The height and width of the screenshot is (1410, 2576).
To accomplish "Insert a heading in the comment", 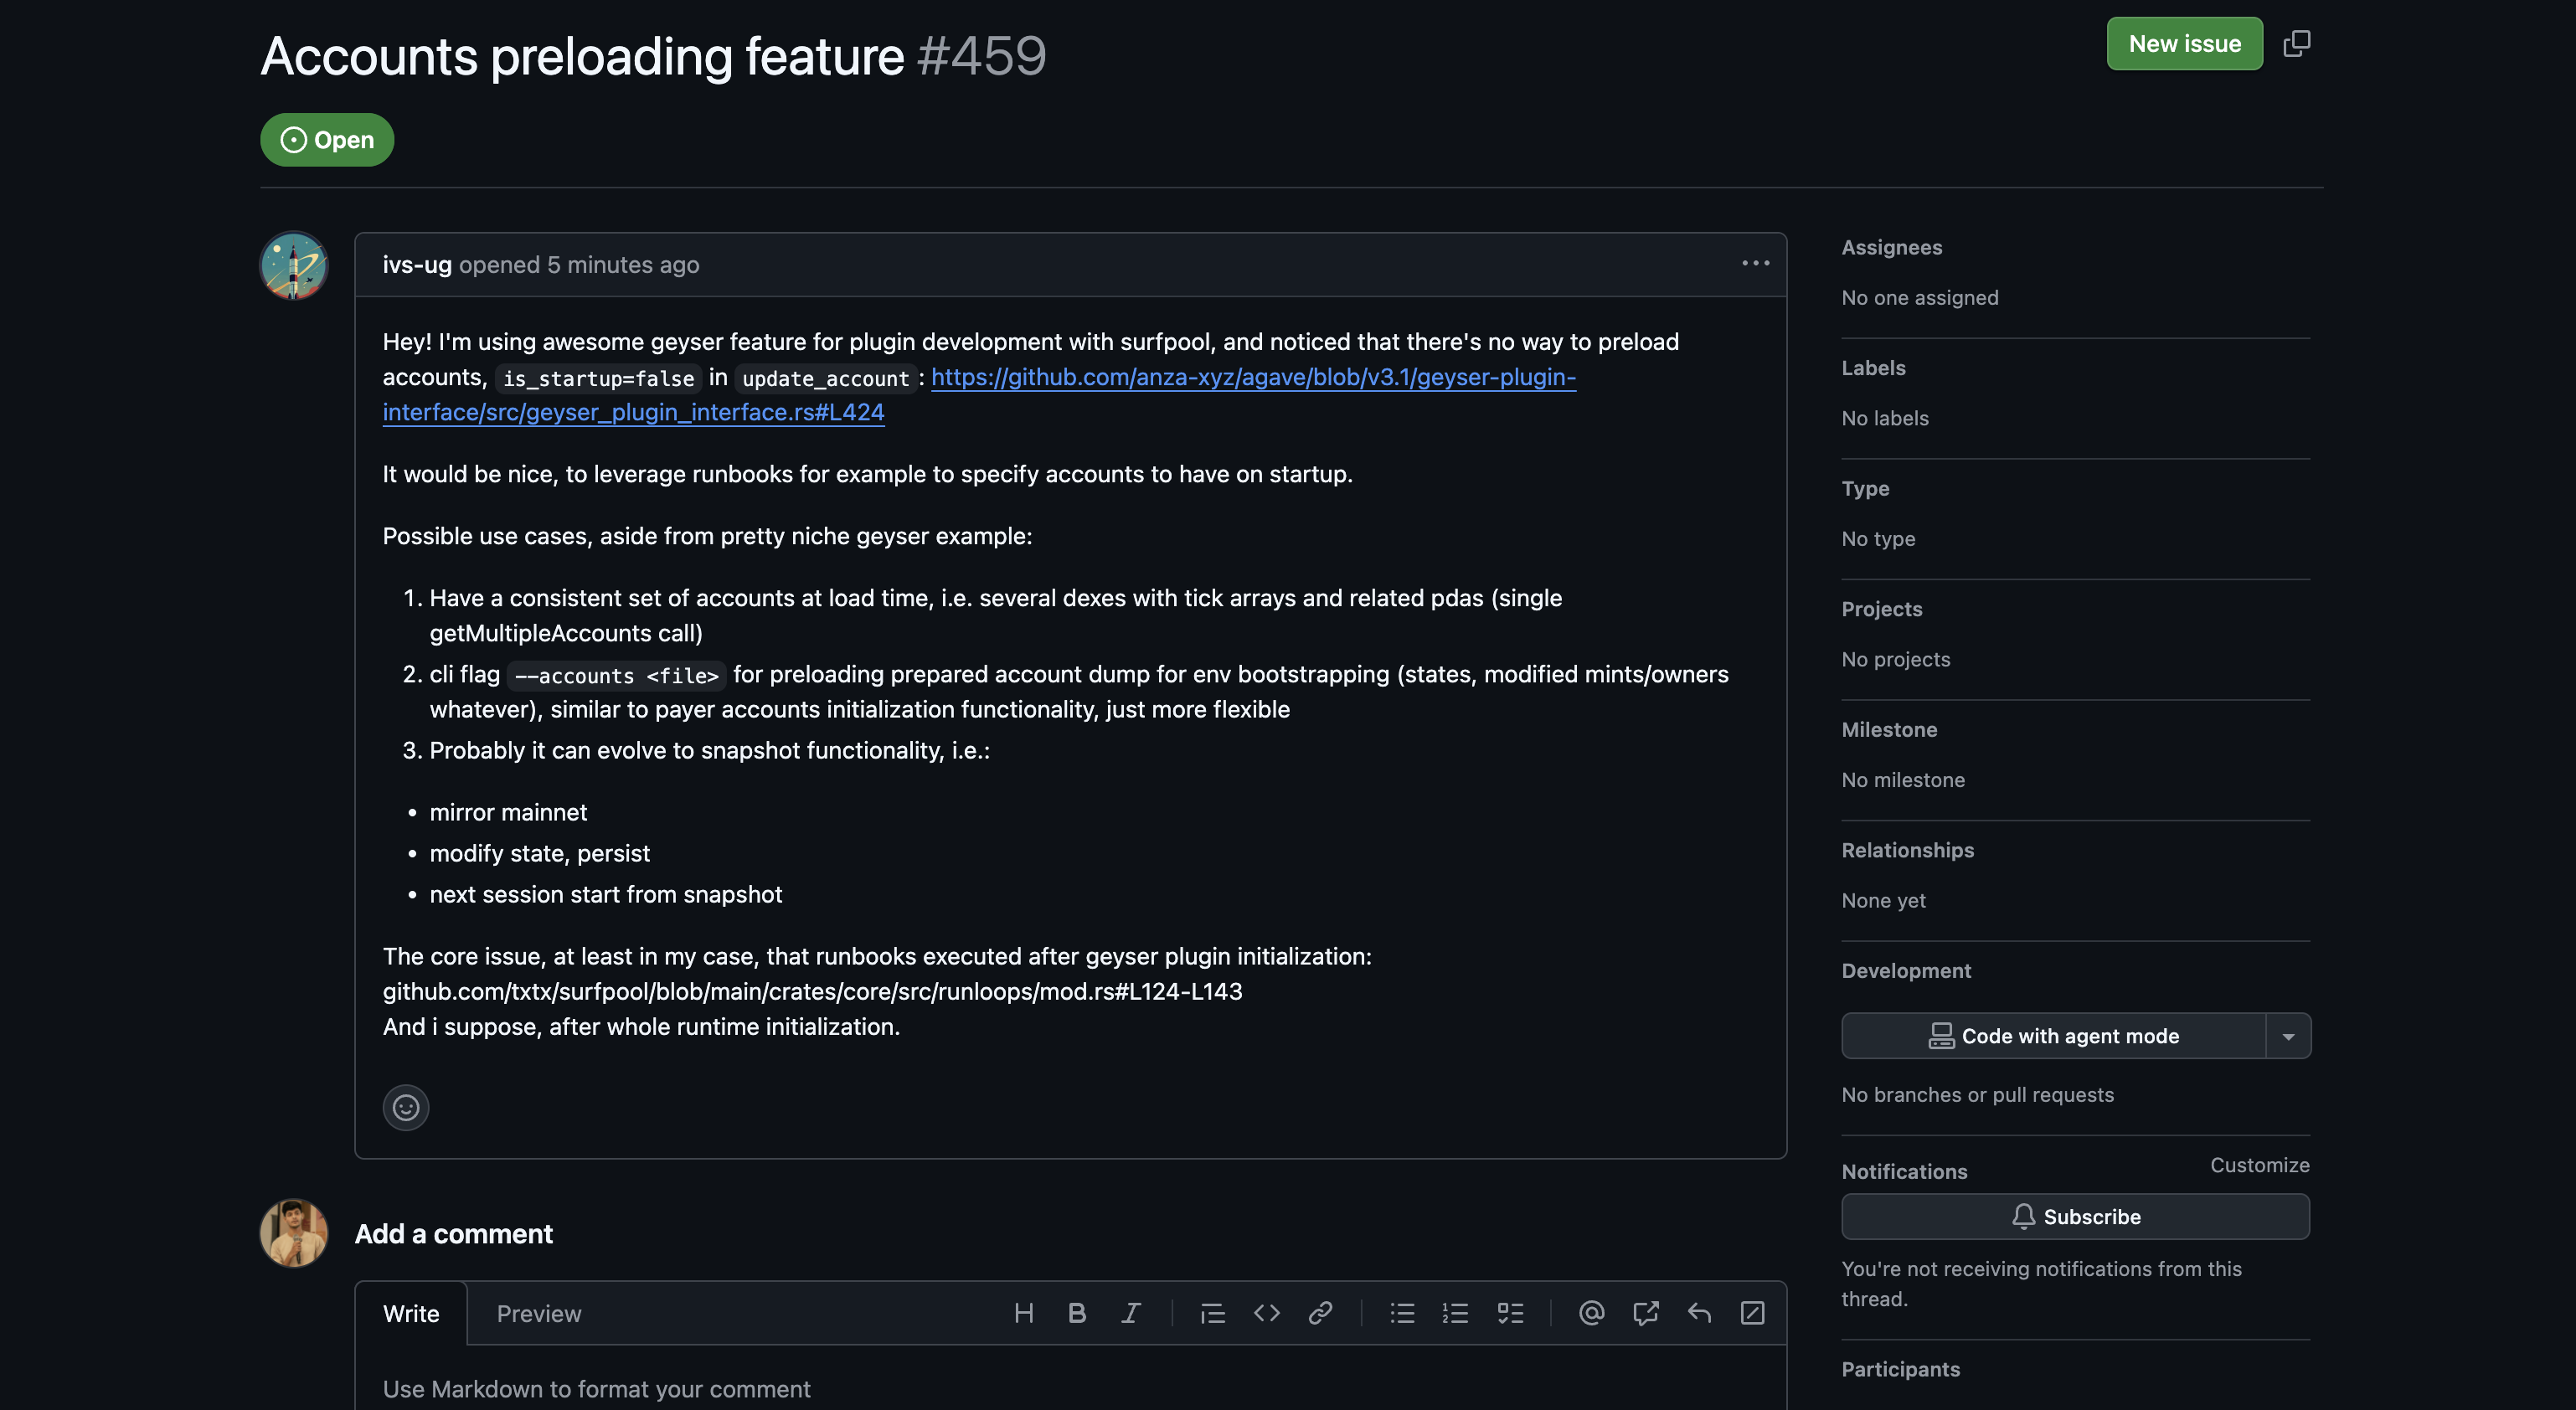I will point(1024,1313).
